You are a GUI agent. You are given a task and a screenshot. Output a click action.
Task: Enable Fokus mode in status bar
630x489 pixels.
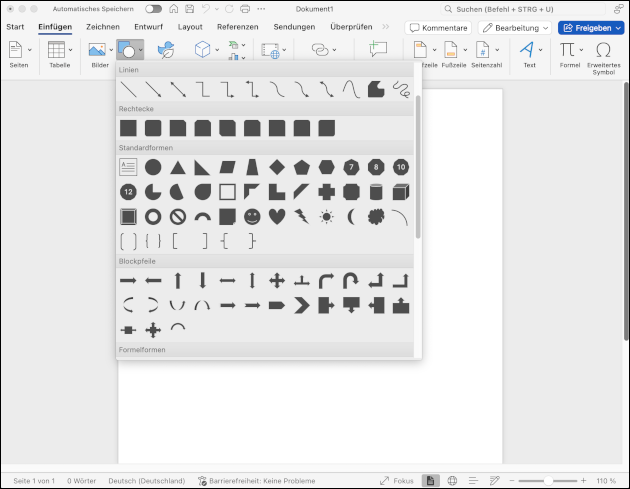[x=397, y=481]
